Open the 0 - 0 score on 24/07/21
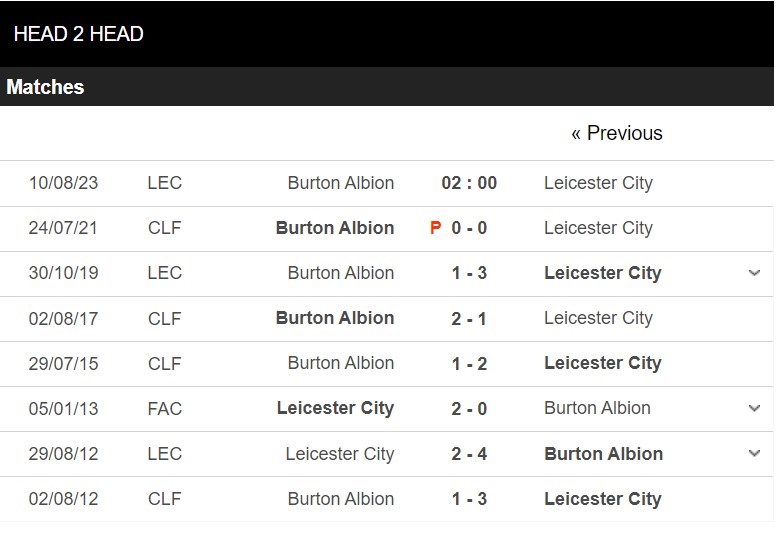Image resolution: width=777 pixels, height=535 pixels. pos(469,228)
